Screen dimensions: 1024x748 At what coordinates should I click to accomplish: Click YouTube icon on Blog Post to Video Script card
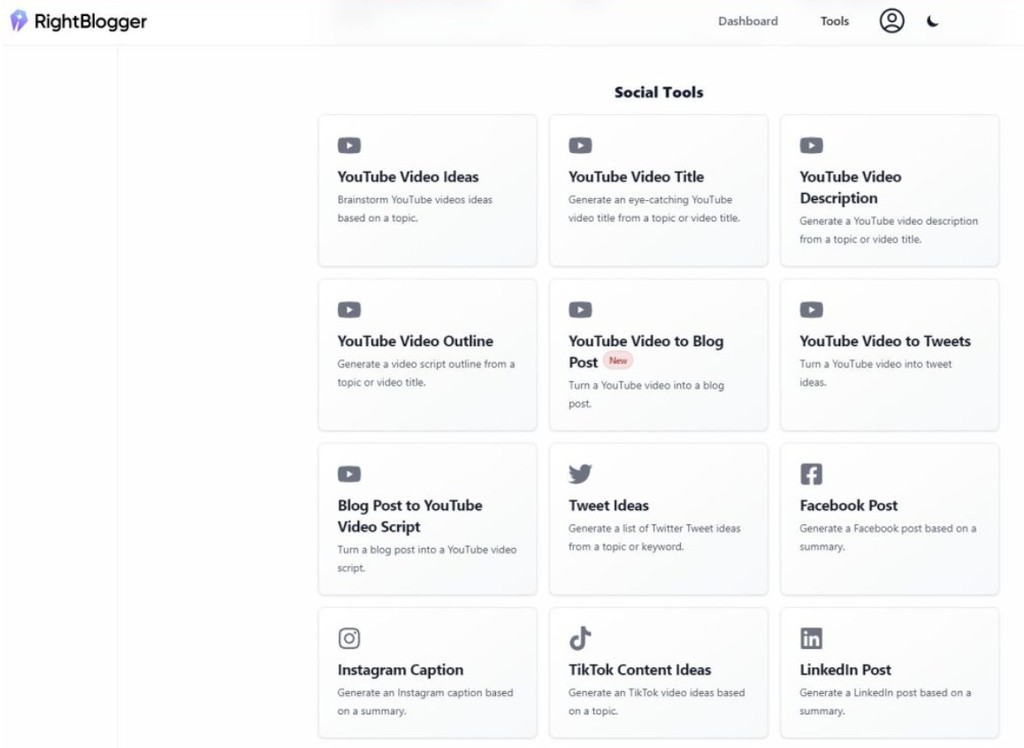(349, 474)
